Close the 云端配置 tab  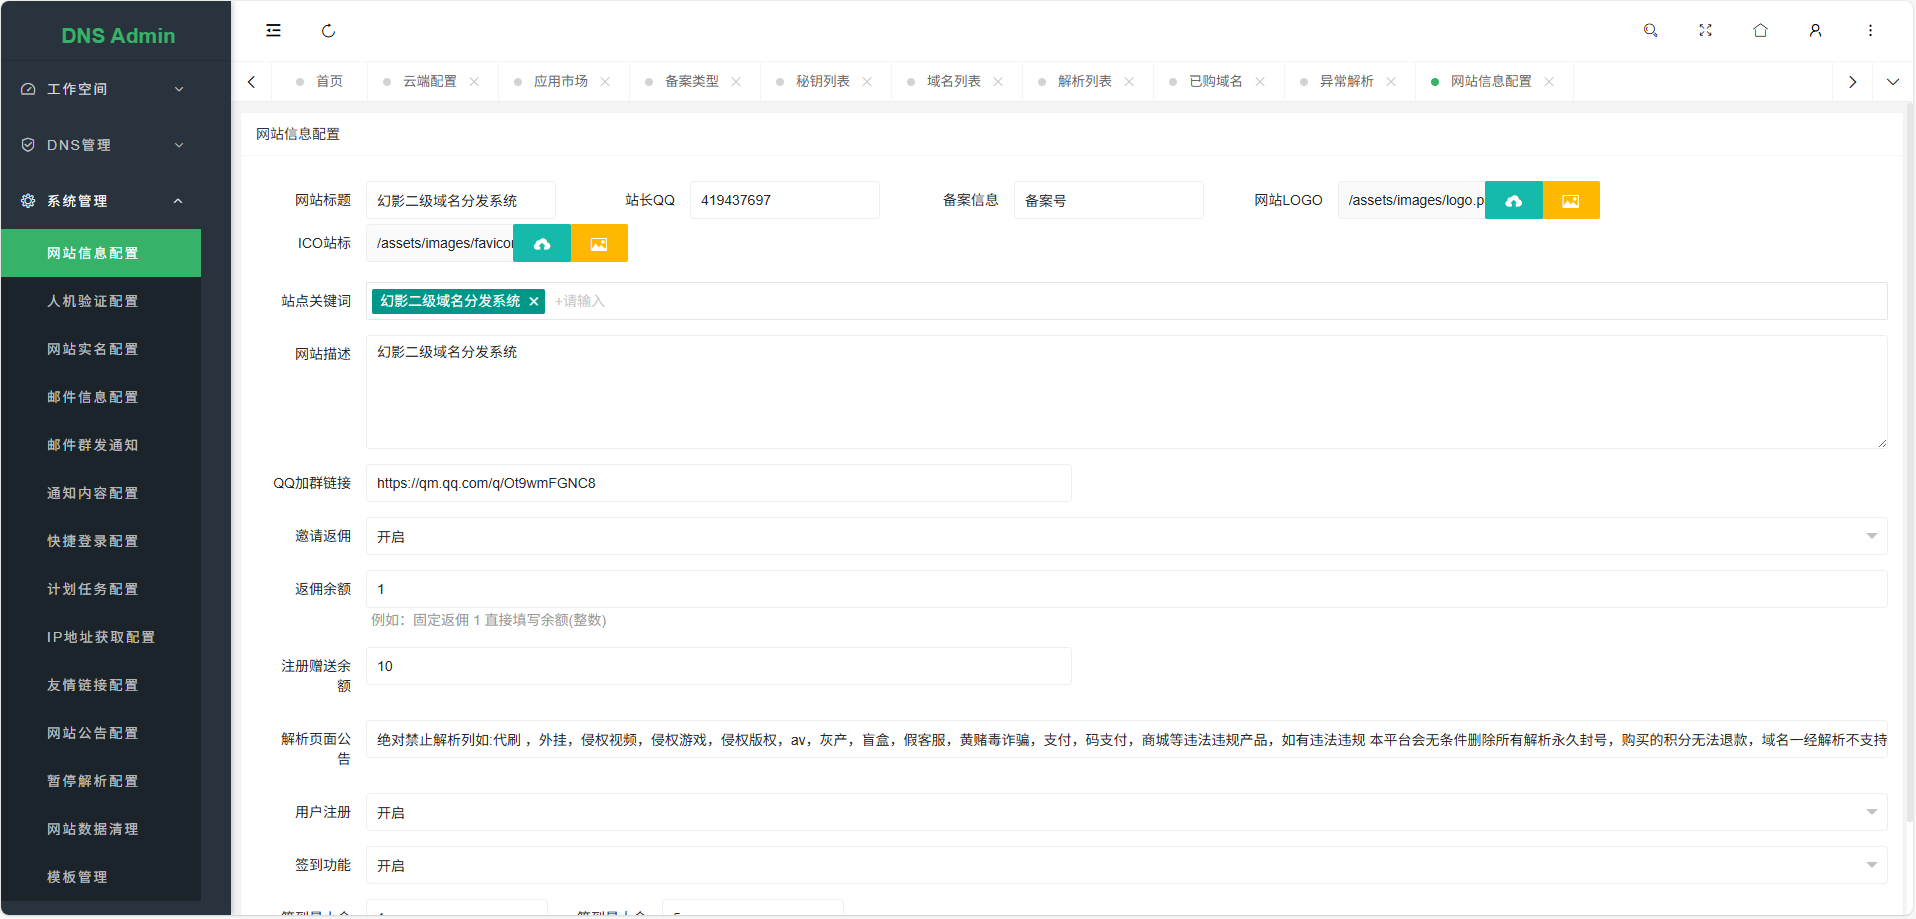(x=474, y=82)
